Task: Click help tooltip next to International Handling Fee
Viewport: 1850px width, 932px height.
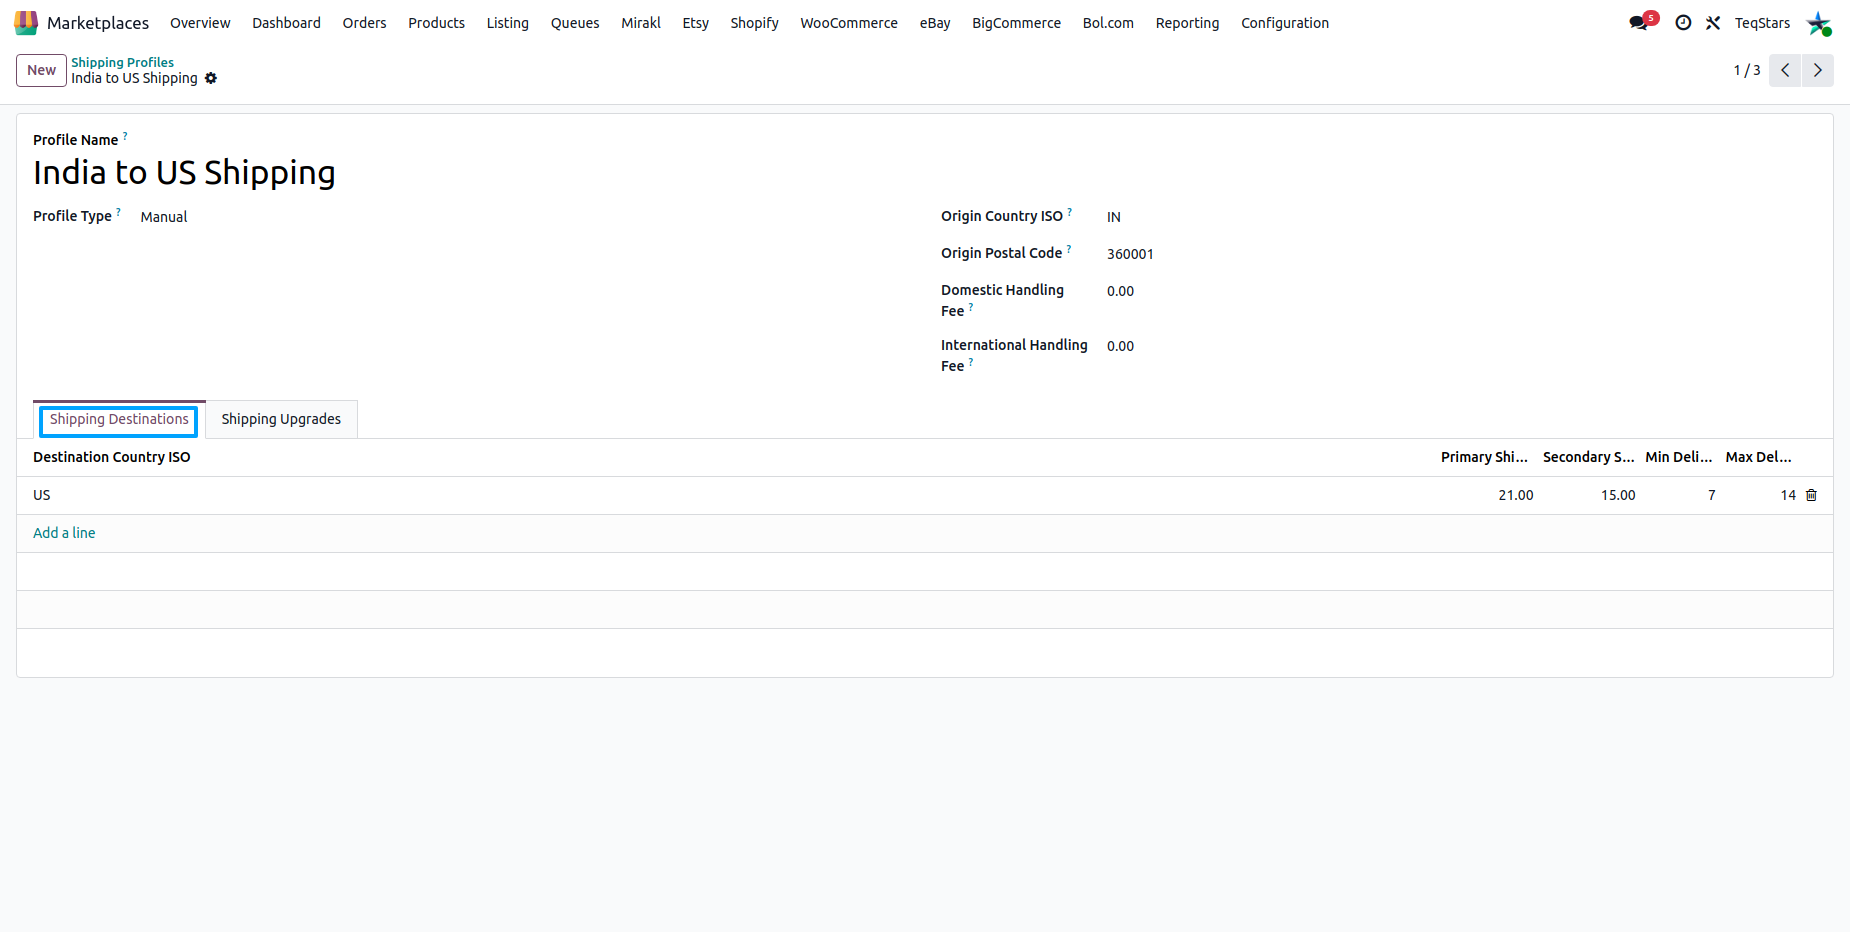Action: 970,362
